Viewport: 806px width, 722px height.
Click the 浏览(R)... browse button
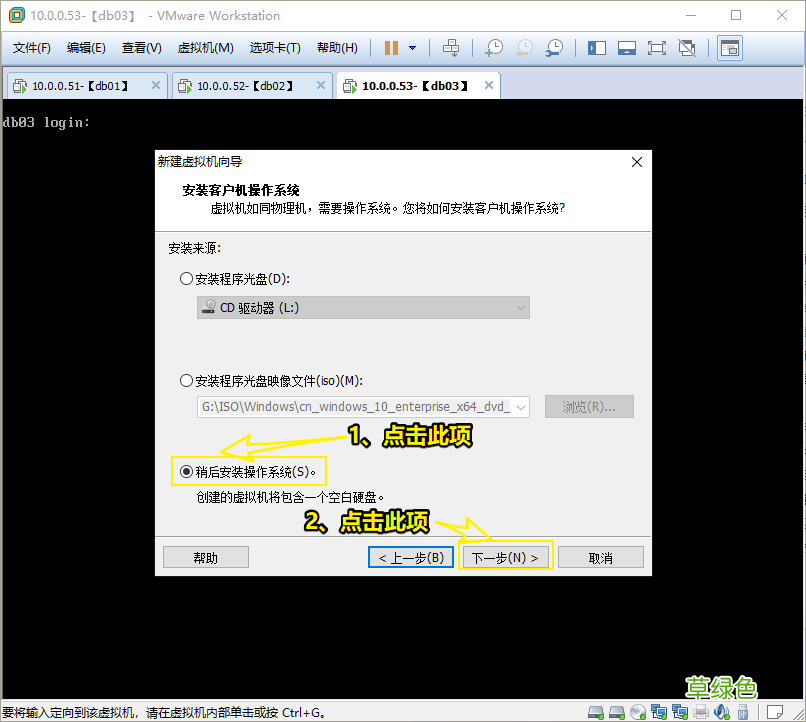589,407
